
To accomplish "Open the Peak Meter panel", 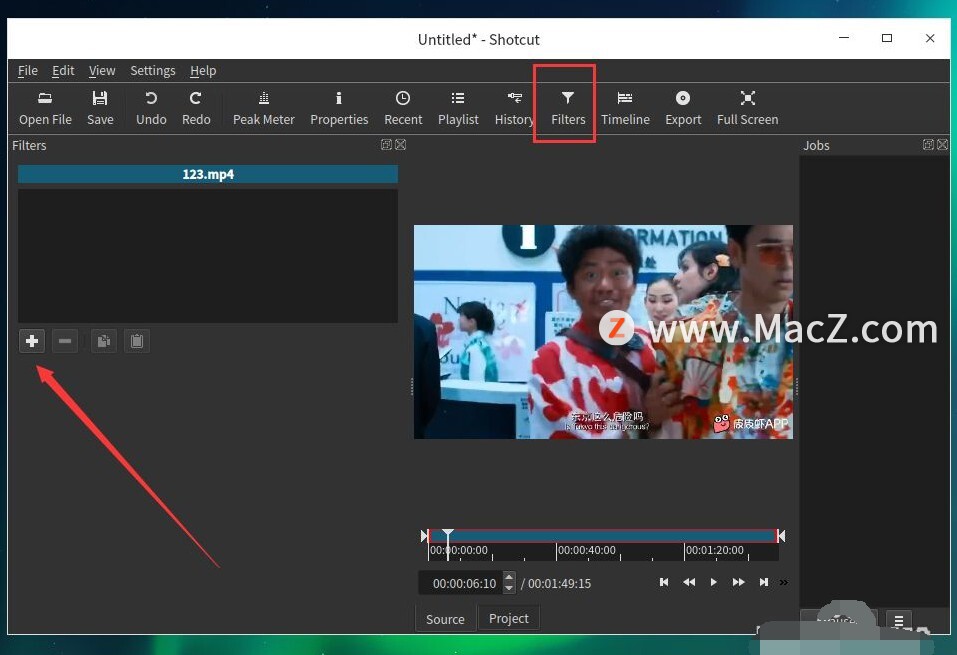I will [264, 108].
